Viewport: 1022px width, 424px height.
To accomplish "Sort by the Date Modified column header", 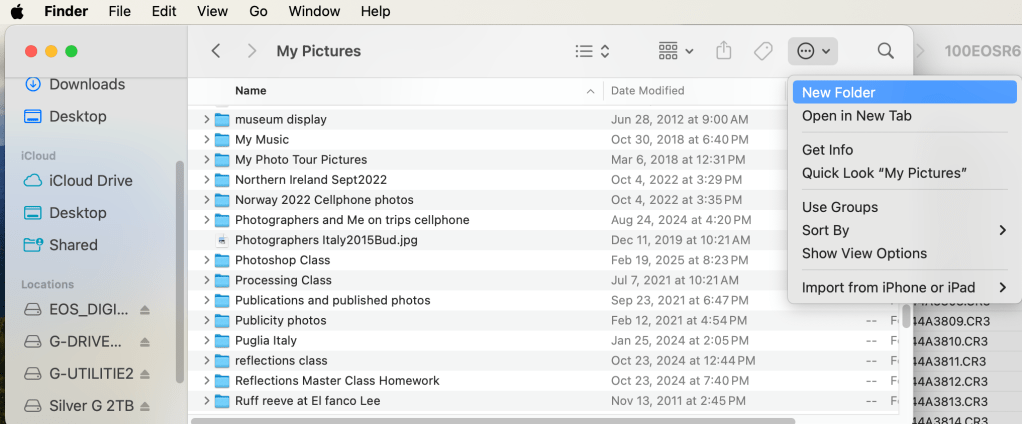I will pos(647,91).
